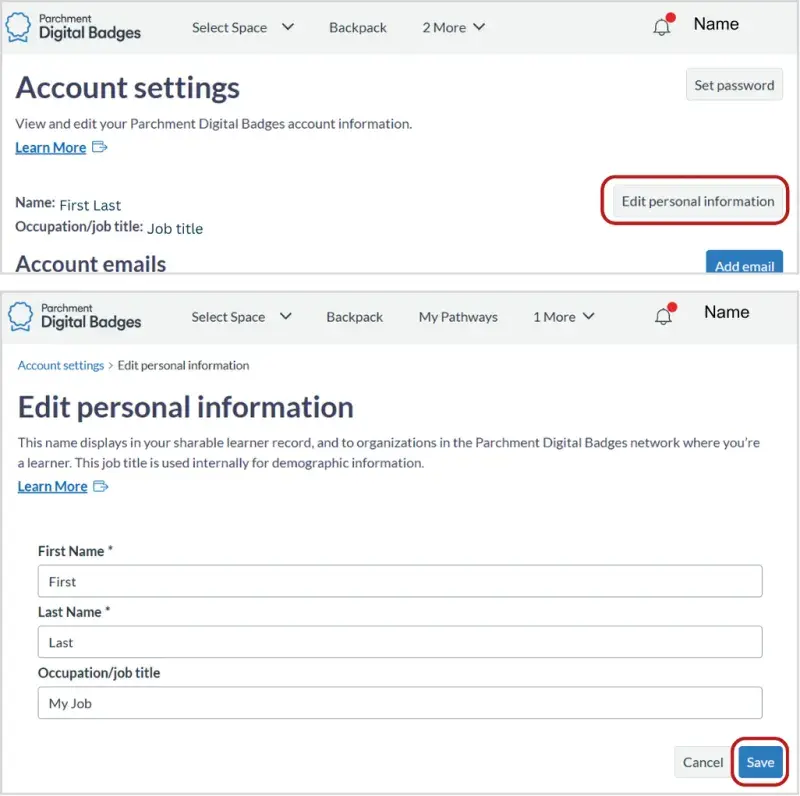
Task: Click the Set password button
Action: click(734, 85)
